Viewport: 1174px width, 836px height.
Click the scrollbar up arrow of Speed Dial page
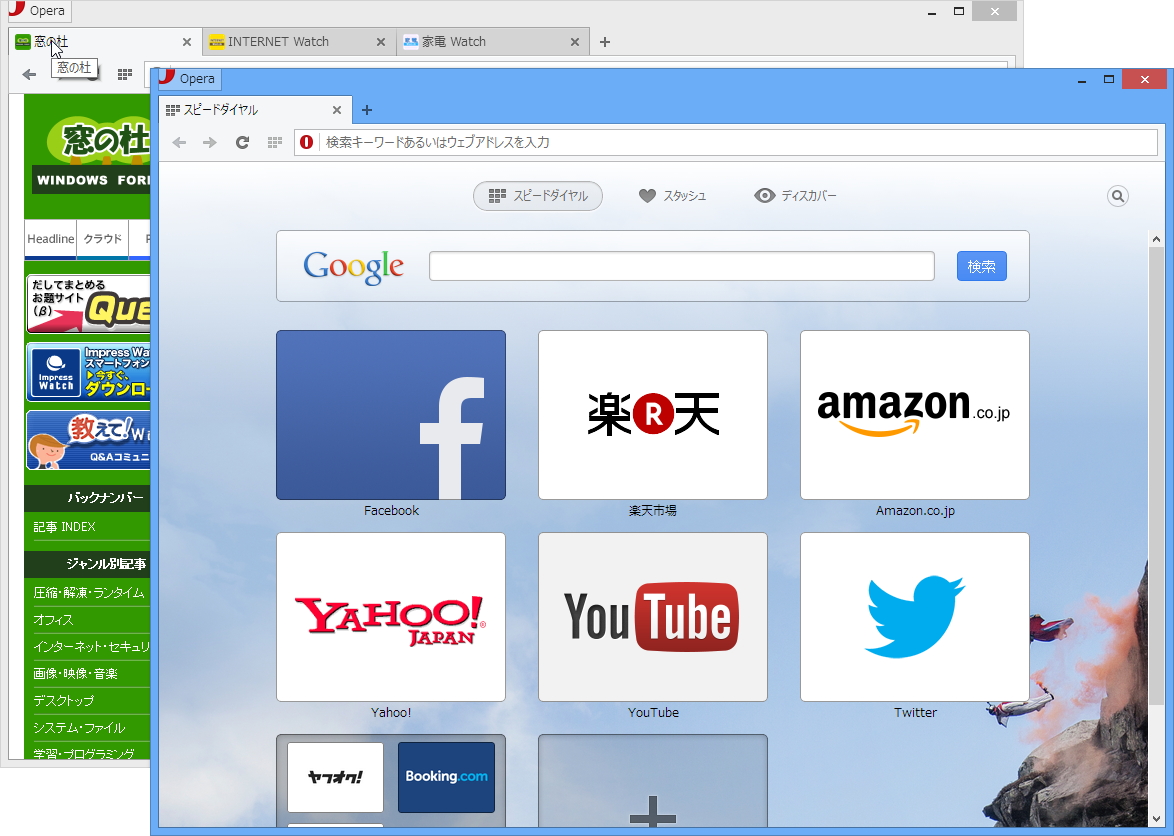click(x=1156, y=239)
